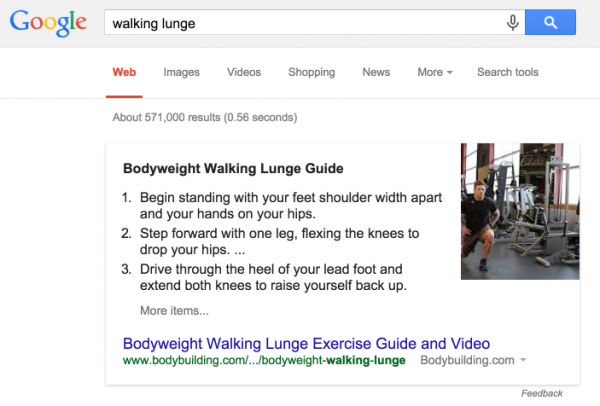
Task: Open Search tools options
Action: coord(507,72)
